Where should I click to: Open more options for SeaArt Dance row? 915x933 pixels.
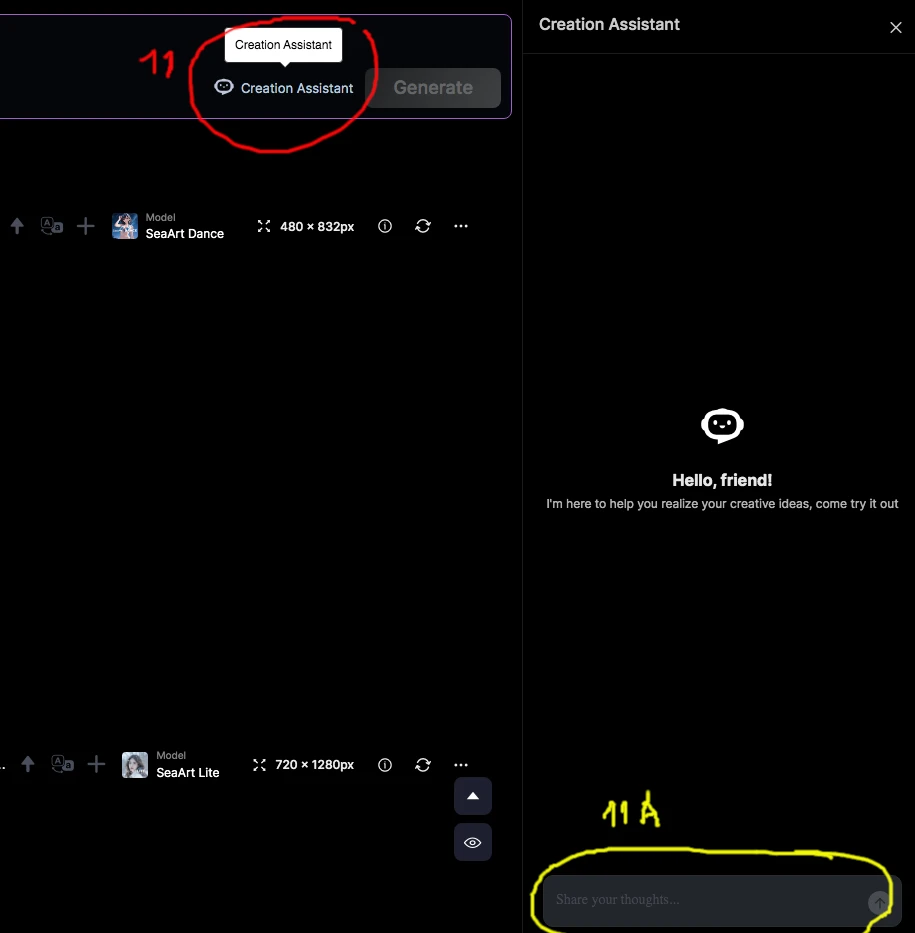tap(461, 226)
